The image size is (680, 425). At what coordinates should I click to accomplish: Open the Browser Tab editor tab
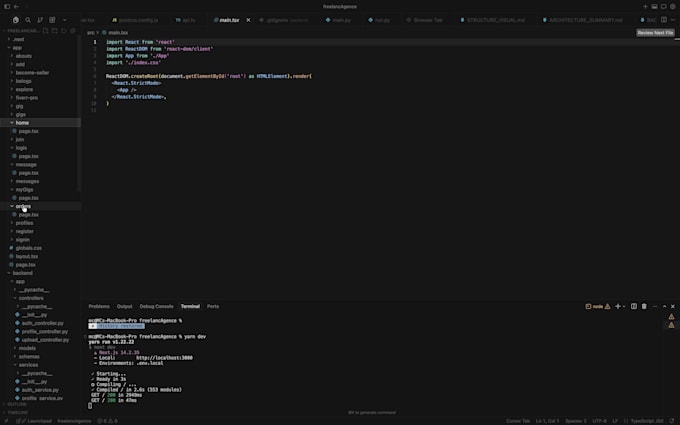425,20
